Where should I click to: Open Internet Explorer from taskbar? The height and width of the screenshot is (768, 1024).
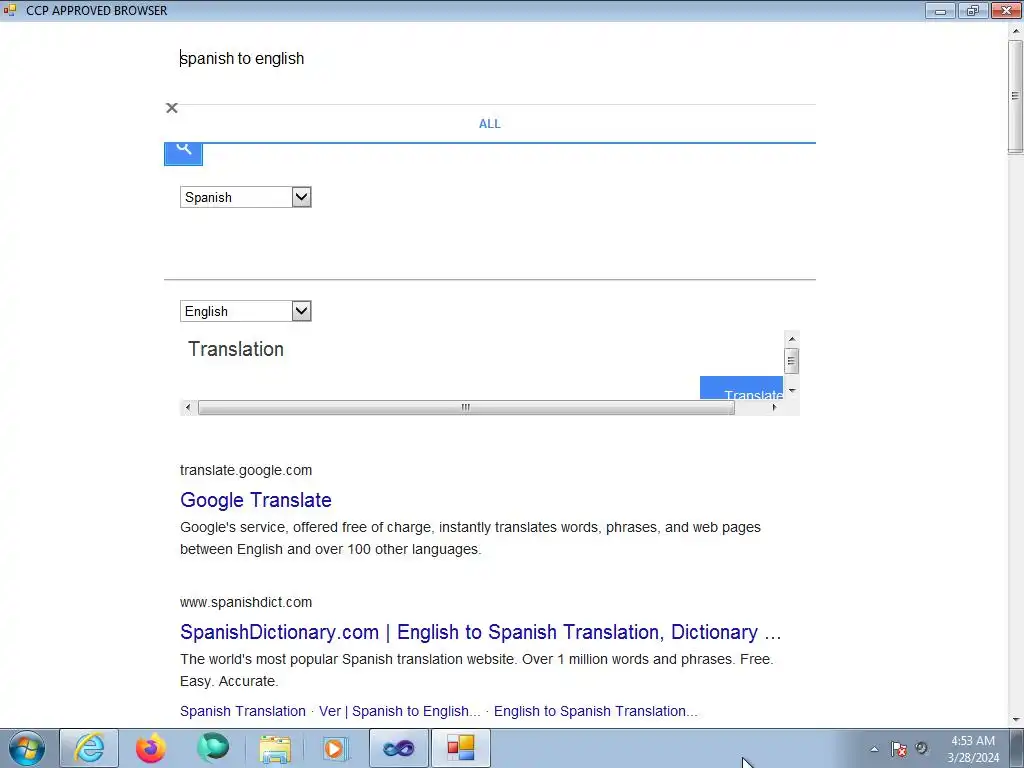pyautogui.click(x=89, y=748)
